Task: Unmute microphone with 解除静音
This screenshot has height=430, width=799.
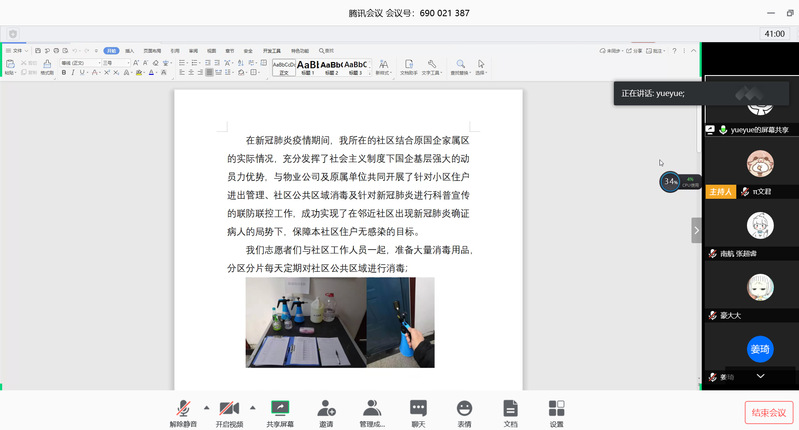Action: [183, 412]
